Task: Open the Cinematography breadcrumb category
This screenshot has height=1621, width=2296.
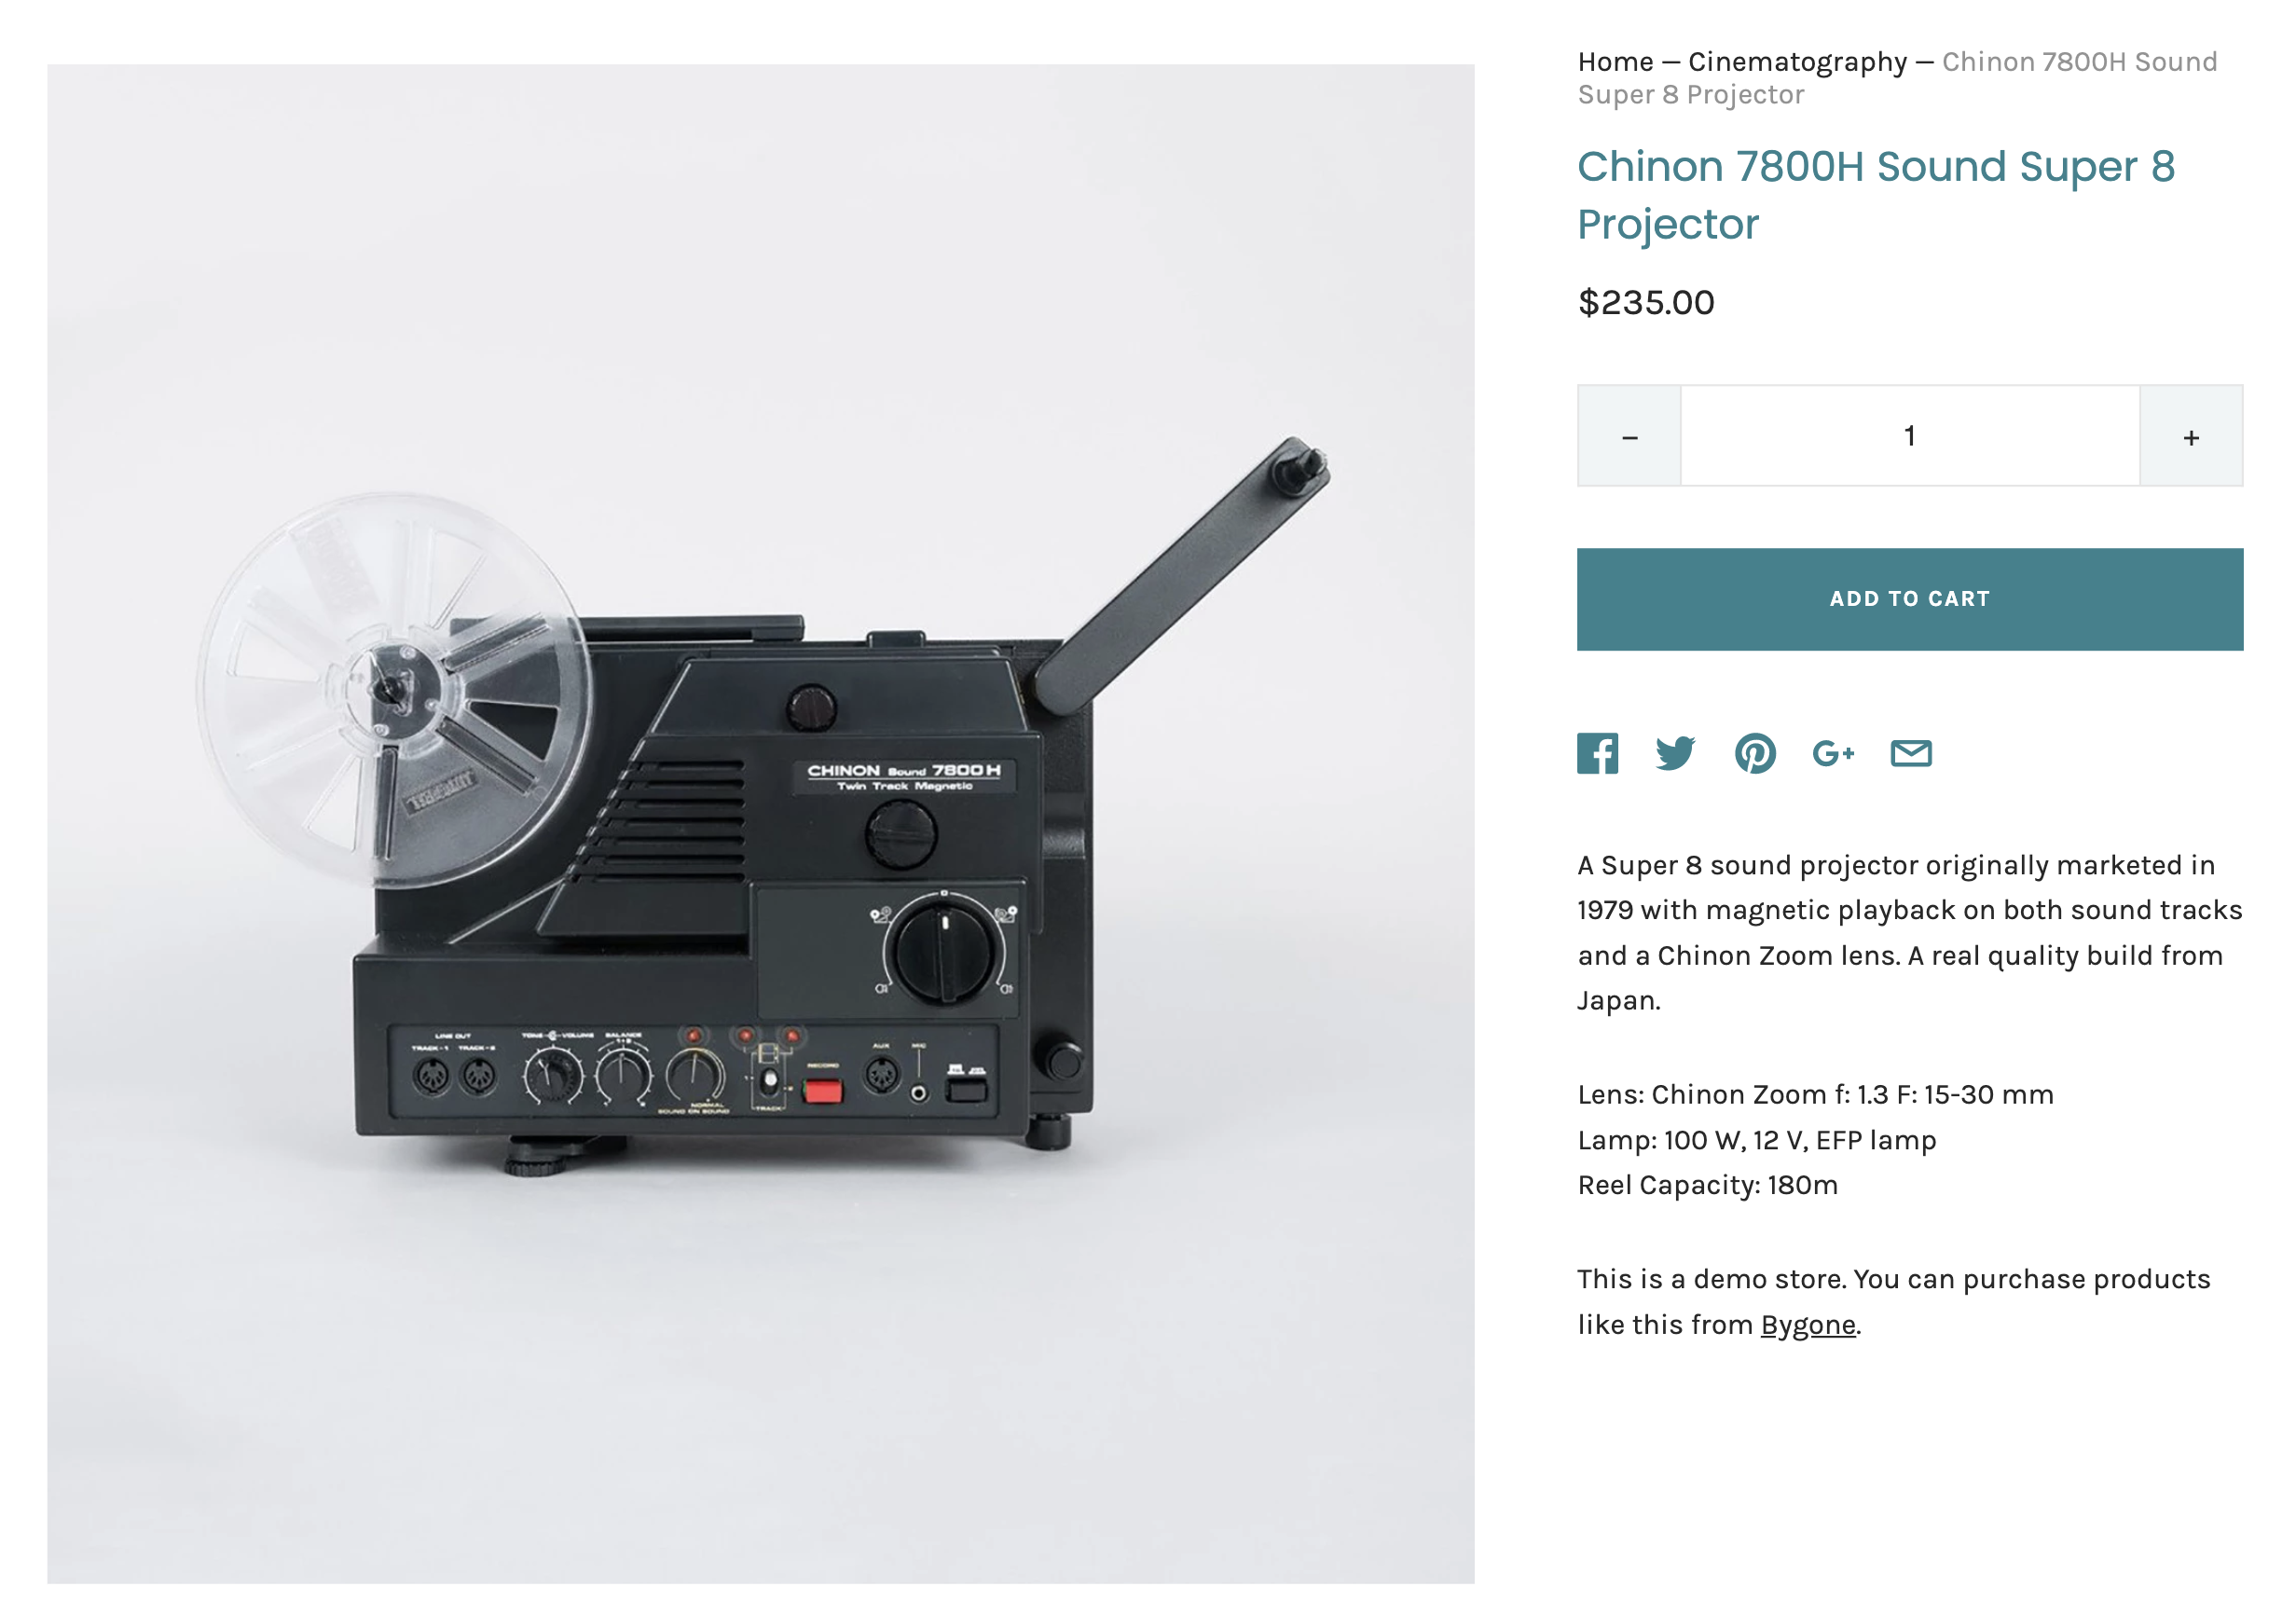Action: (1797, 62)
